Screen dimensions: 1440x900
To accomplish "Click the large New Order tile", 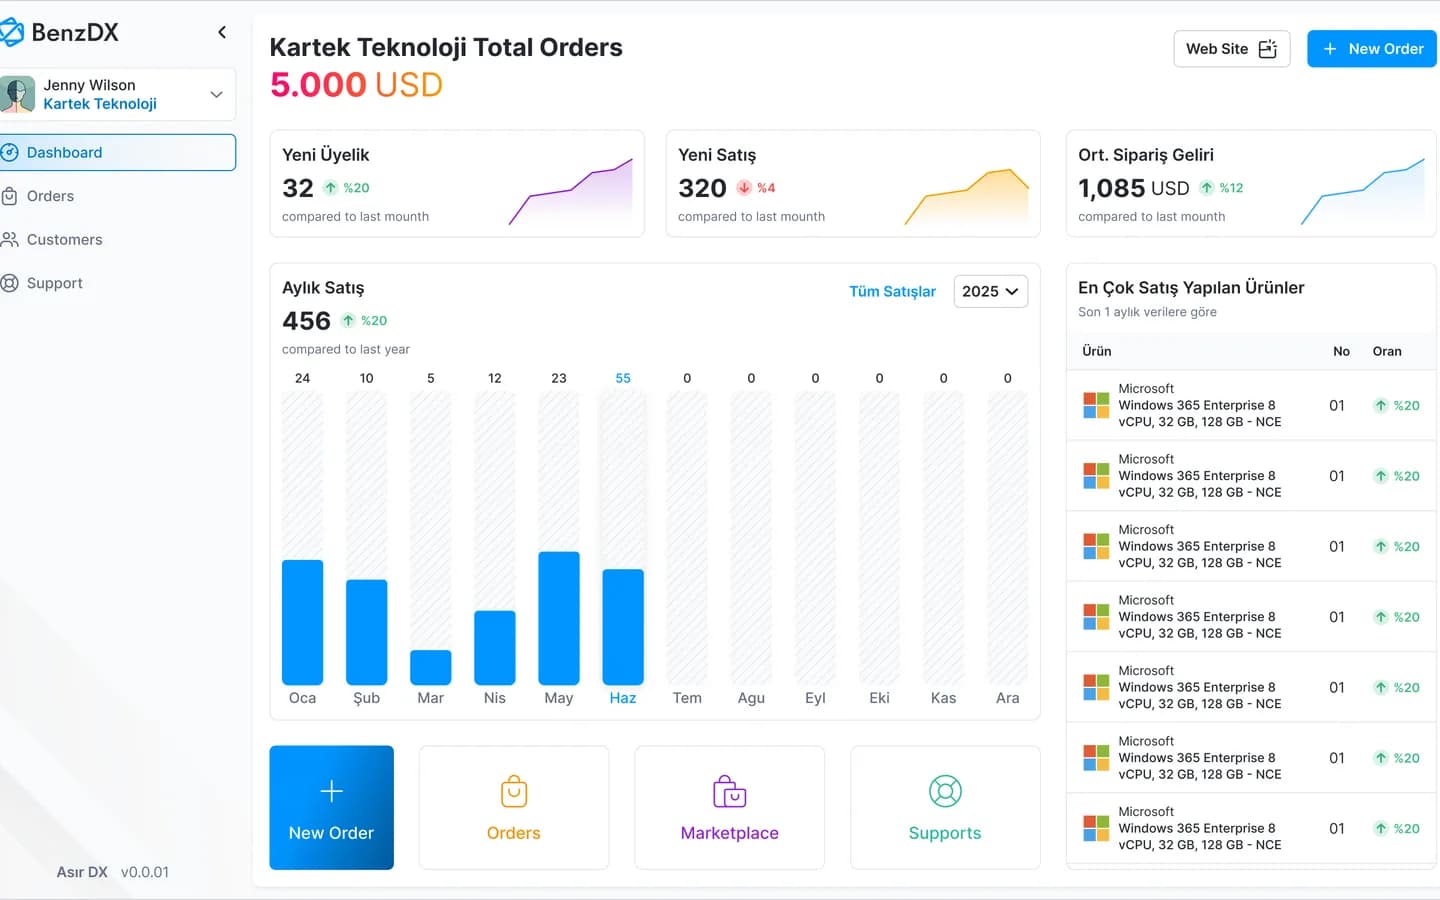I will [x=331, y=807].
